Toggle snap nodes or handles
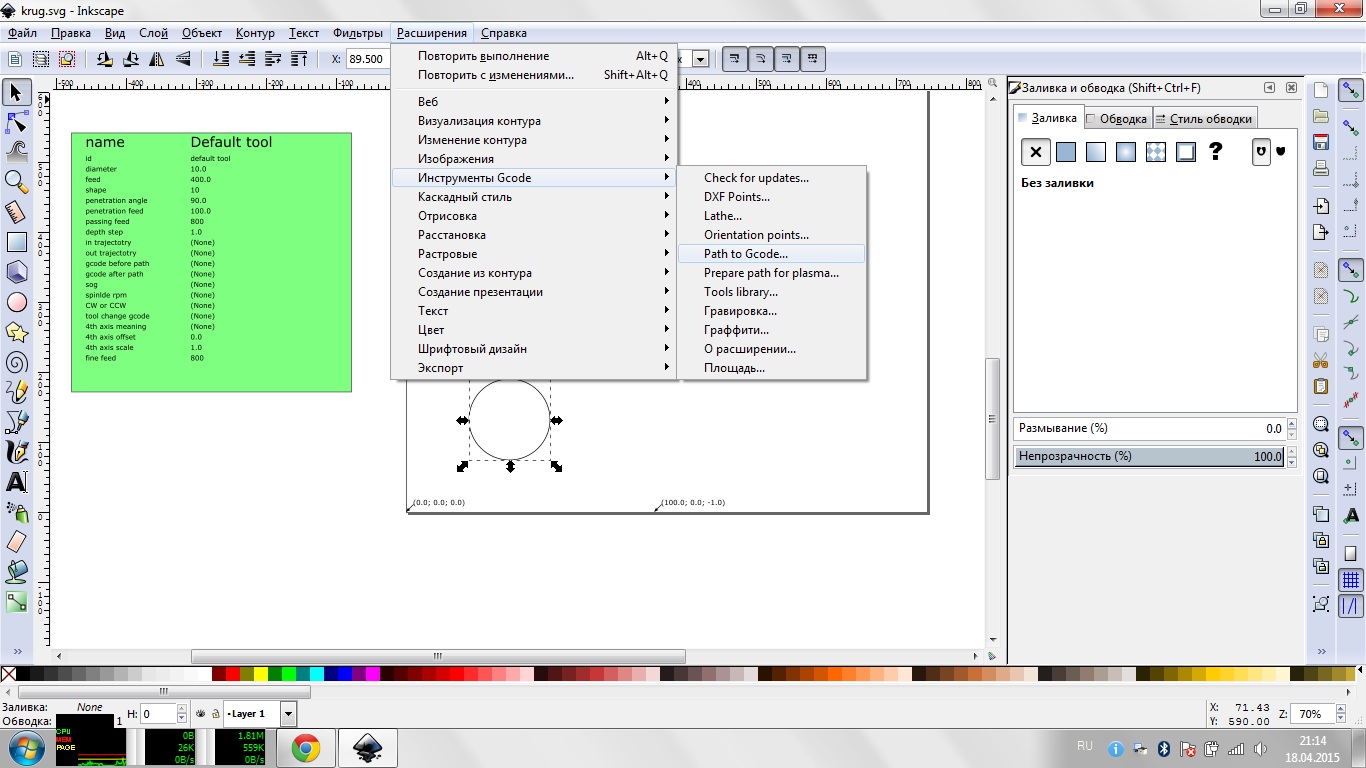Image resolution: width=1366 pixels, height=768 pixels. 1351,270
